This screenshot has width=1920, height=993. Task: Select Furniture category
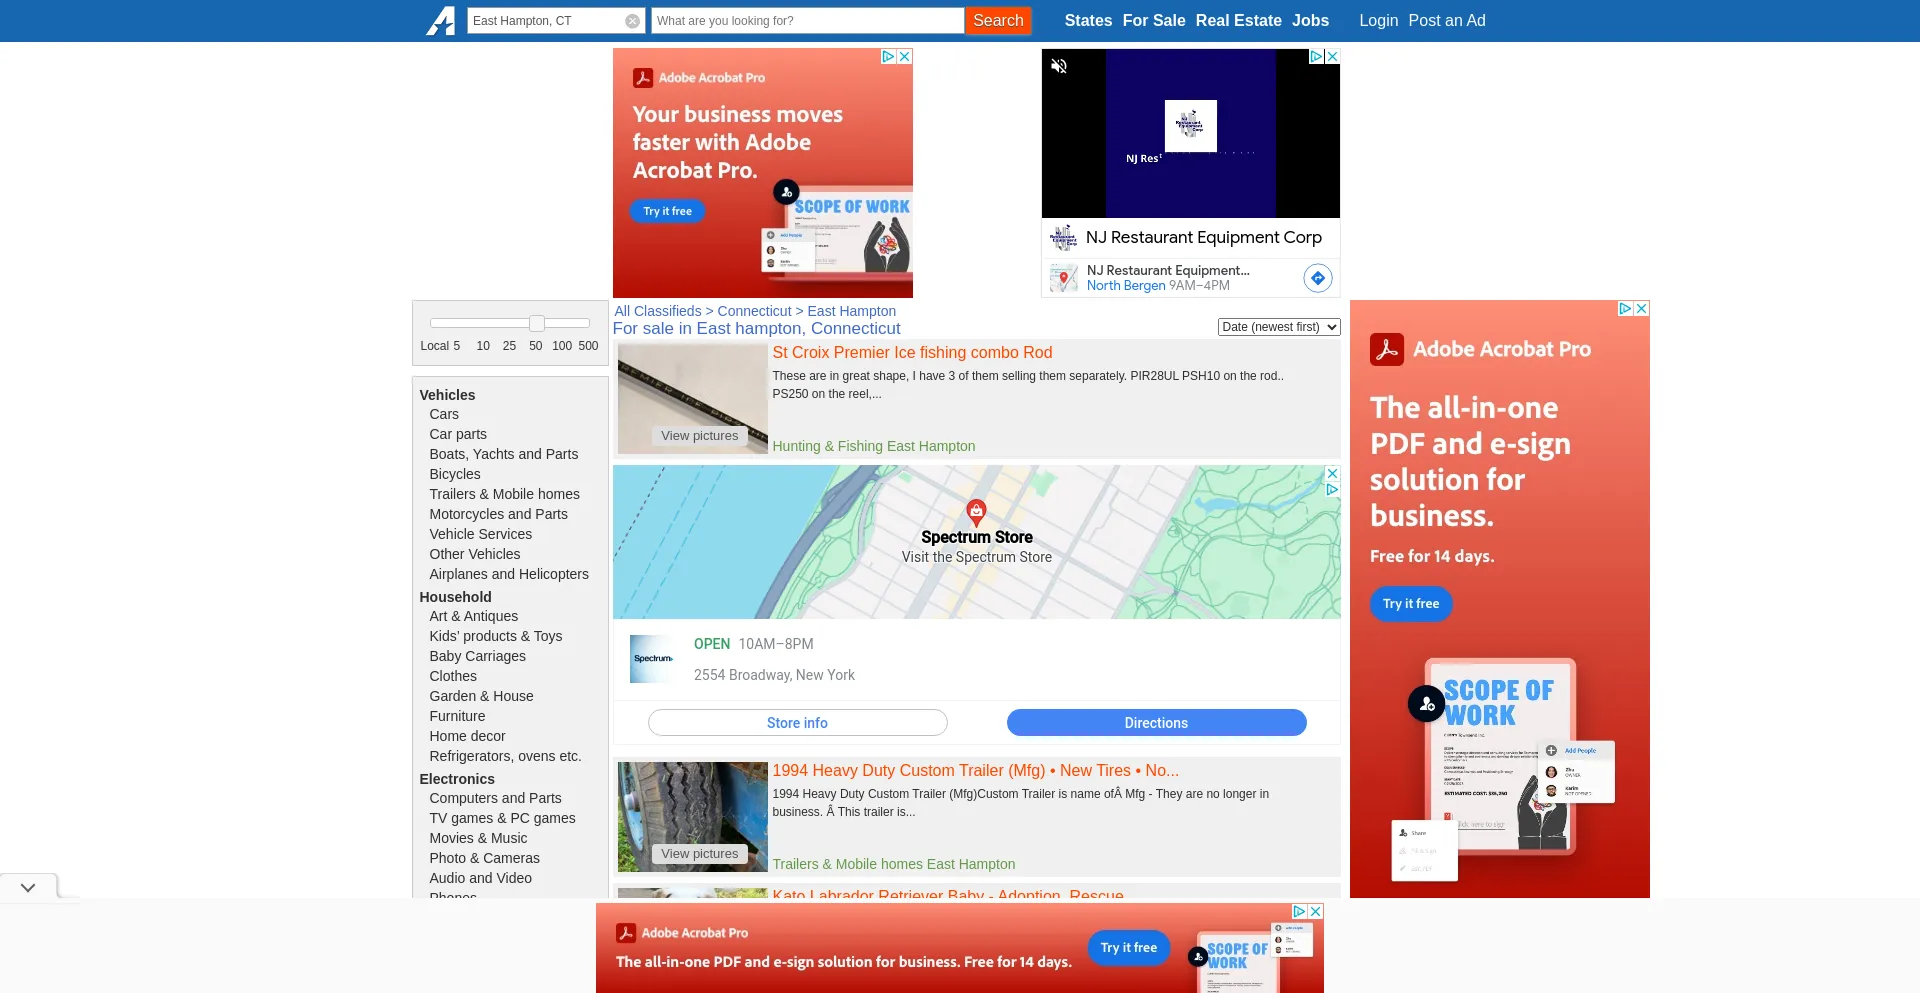tap(457, 716)
